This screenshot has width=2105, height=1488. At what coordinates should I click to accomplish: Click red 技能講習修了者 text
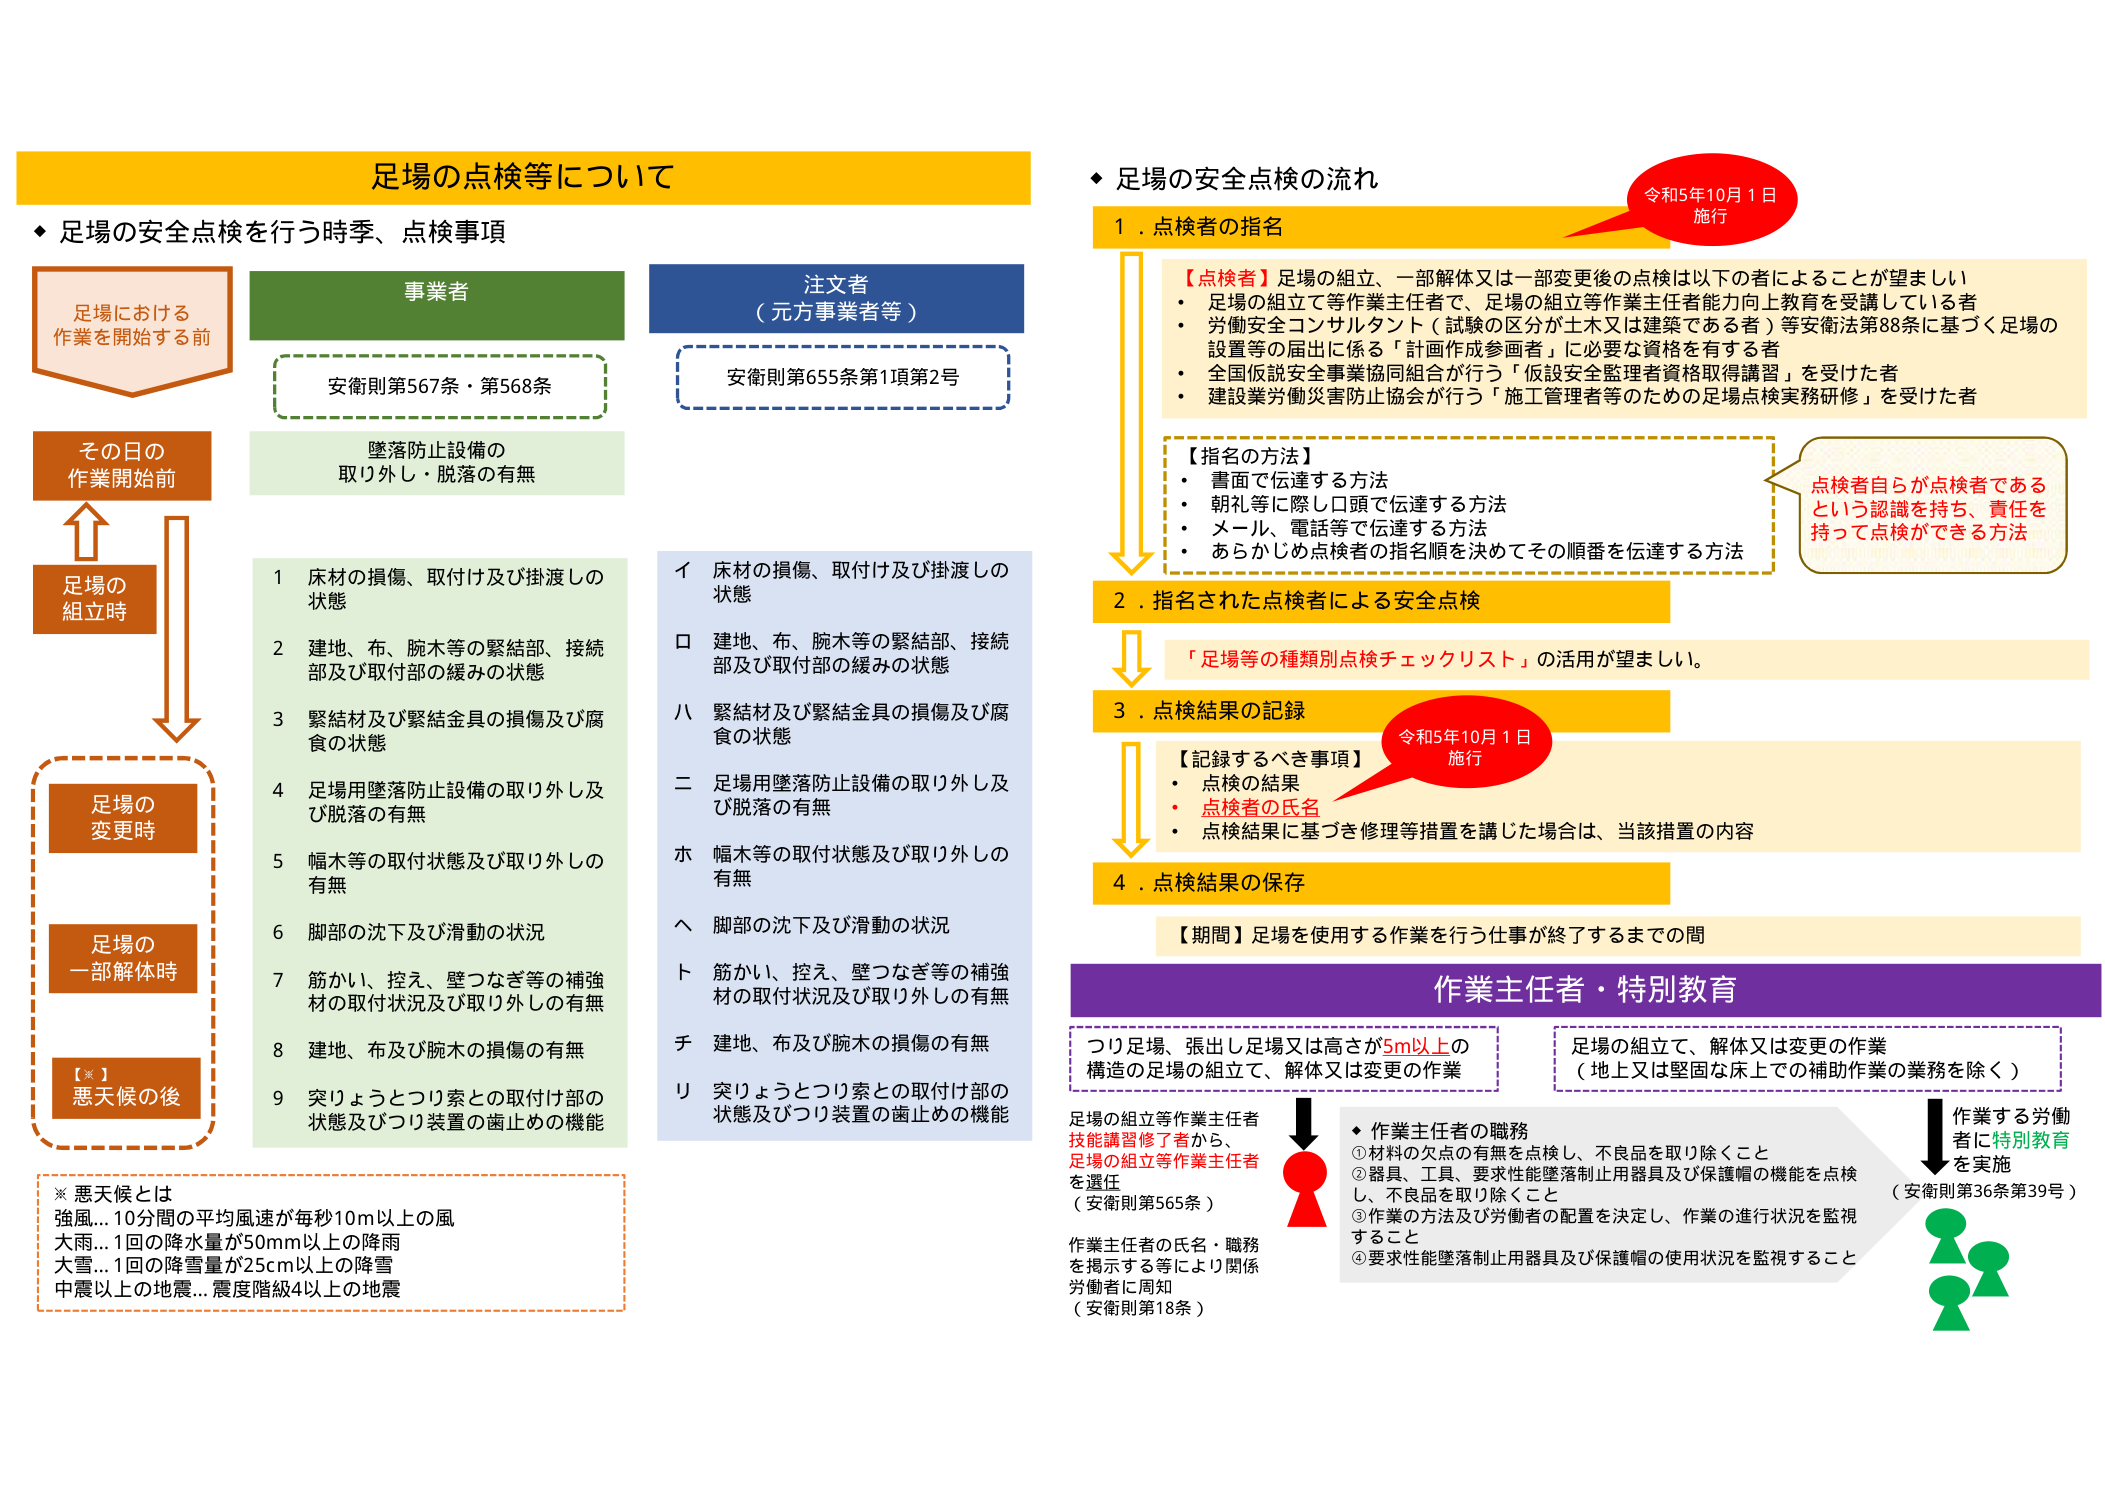(x=1129, y=1140)
